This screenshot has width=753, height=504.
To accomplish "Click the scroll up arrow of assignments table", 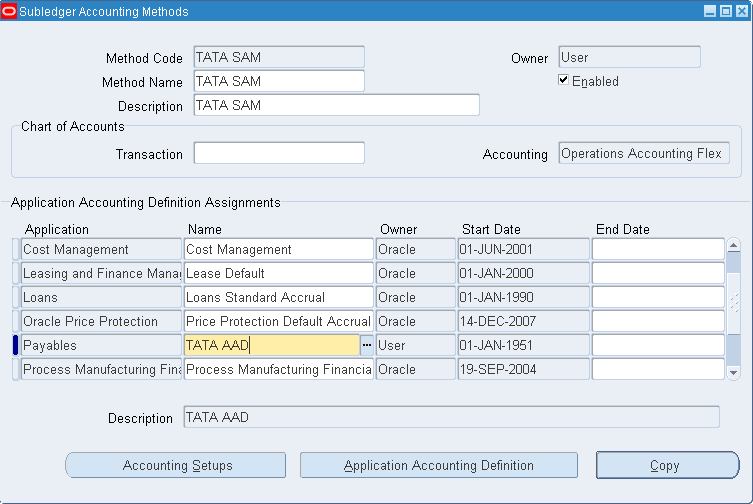I will tap(733, 245).
